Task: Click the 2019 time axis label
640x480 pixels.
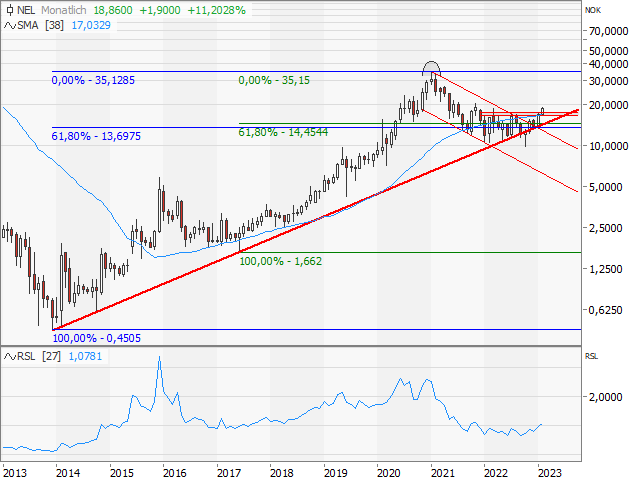Action: click(x=336, y=473)
